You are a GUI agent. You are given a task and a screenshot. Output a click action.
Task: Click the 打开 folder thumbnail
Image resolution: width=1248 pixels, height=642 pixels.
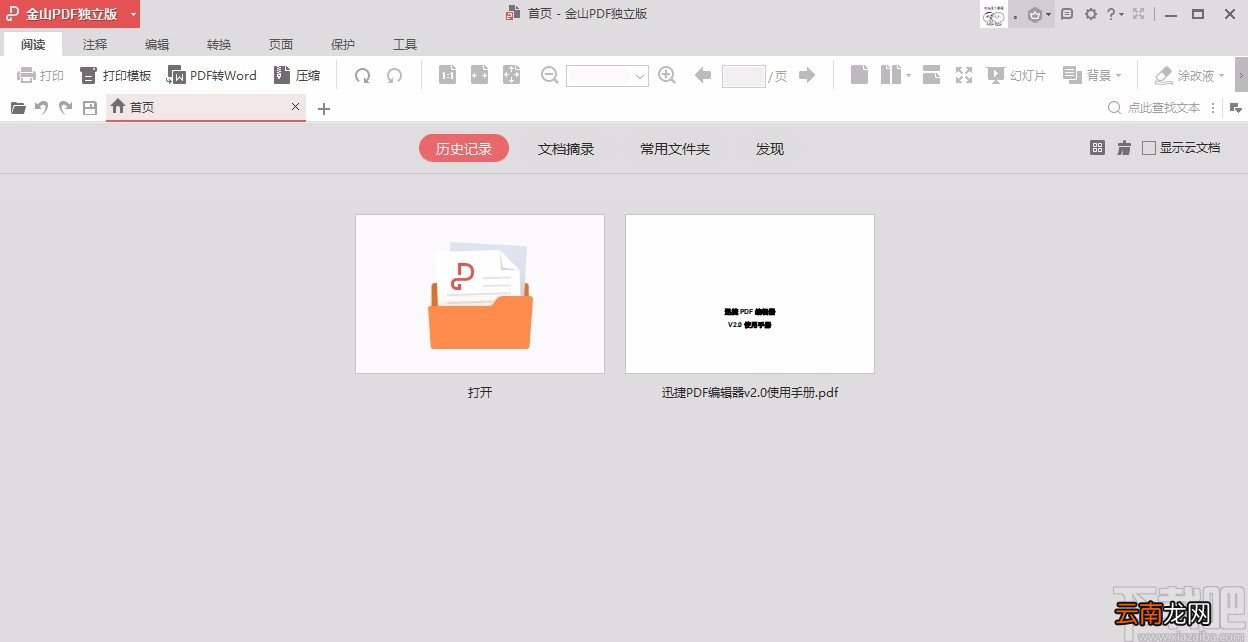[480, 294]
